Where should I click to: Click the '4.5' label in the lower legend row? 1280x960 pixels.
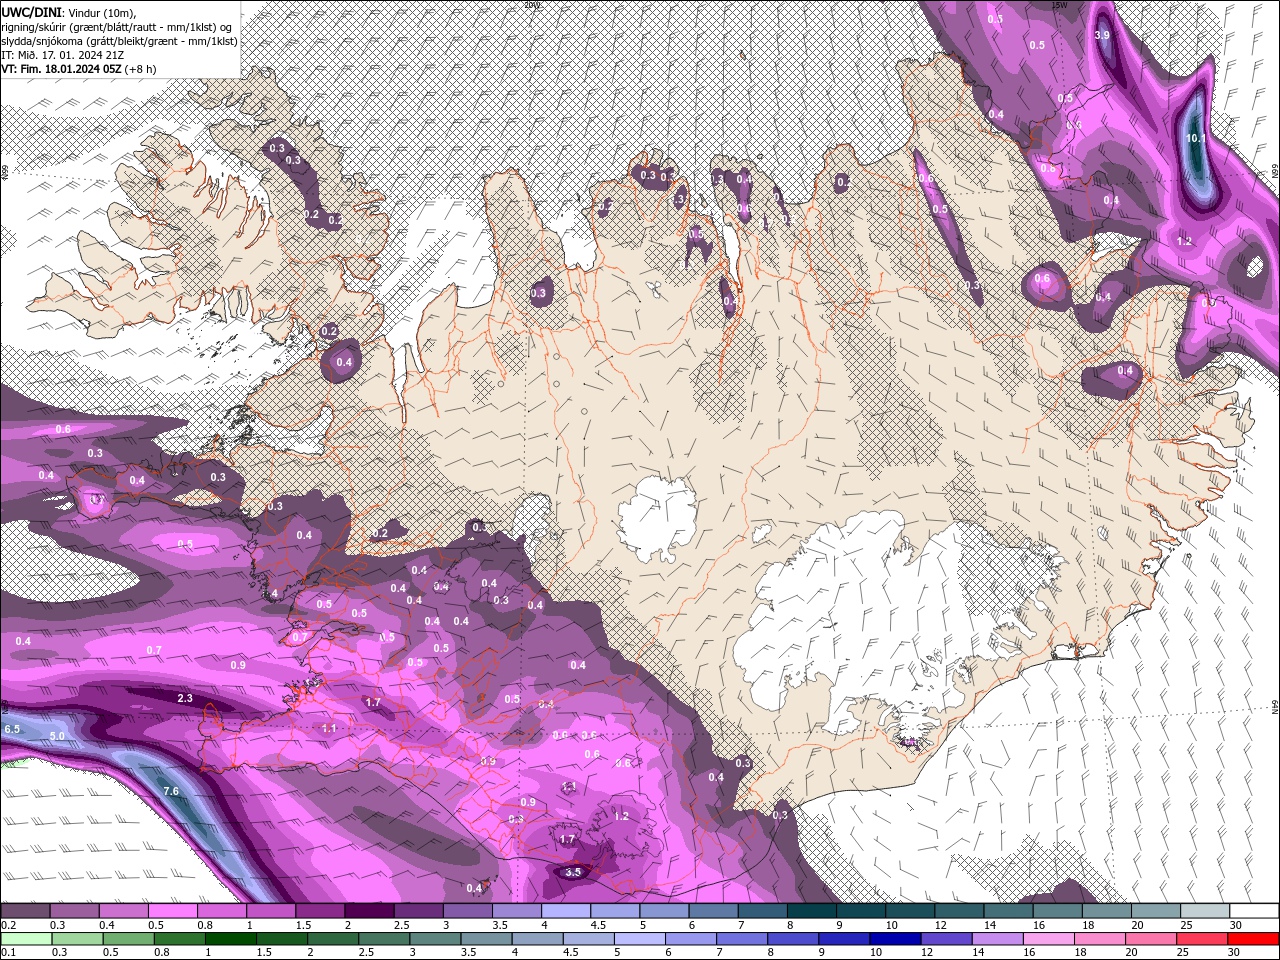(x=572, y=952)
